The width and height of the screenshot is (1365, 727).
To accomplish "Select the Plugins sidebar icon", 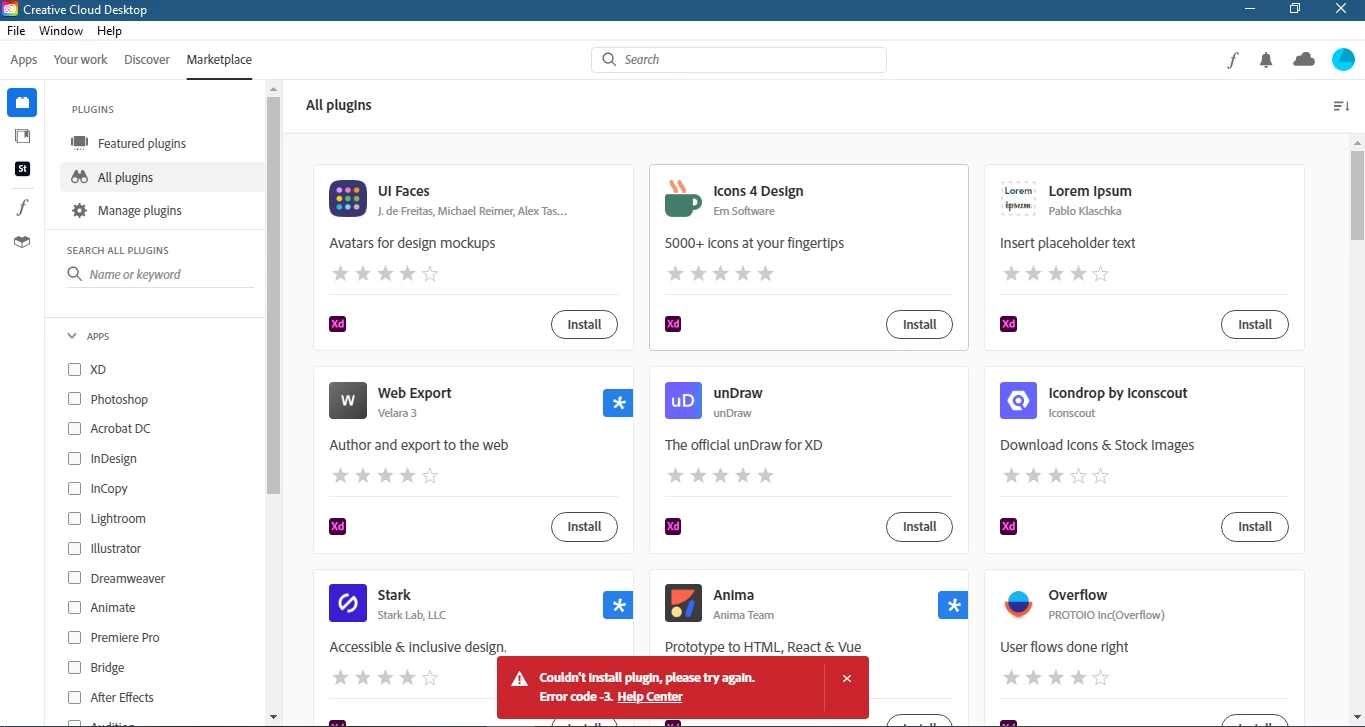I will coord(22,102).
